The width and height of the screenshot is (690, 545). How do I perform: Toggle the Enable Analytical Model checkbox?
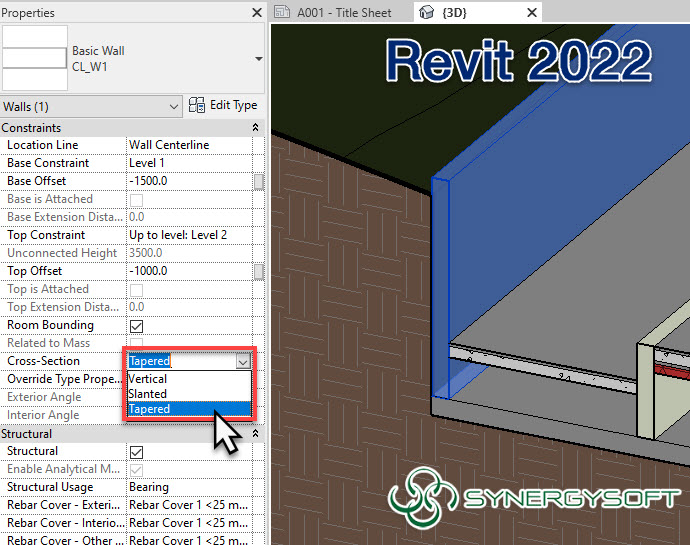click(x=136, y=470)
